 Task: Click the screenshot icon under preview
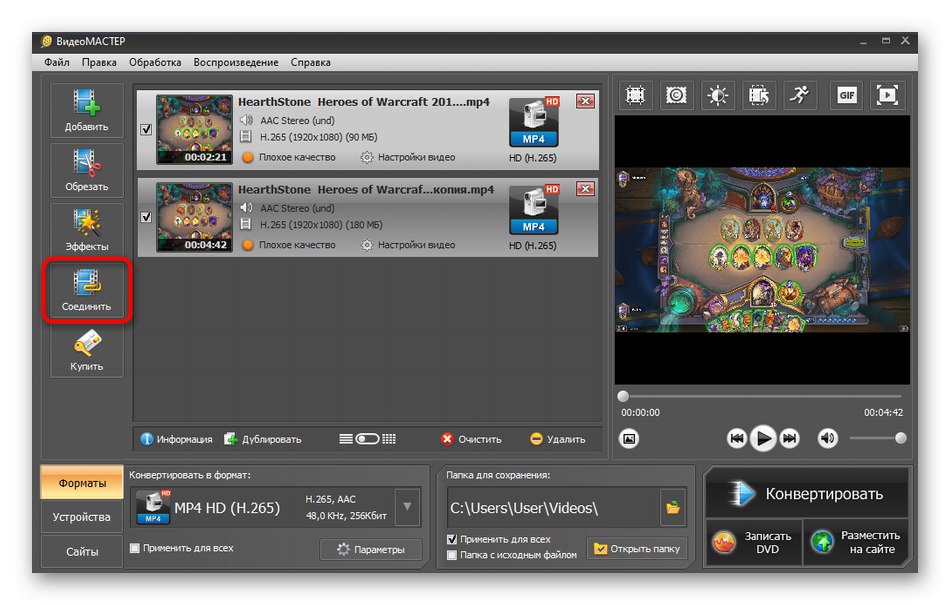click(x=629, y=438)
